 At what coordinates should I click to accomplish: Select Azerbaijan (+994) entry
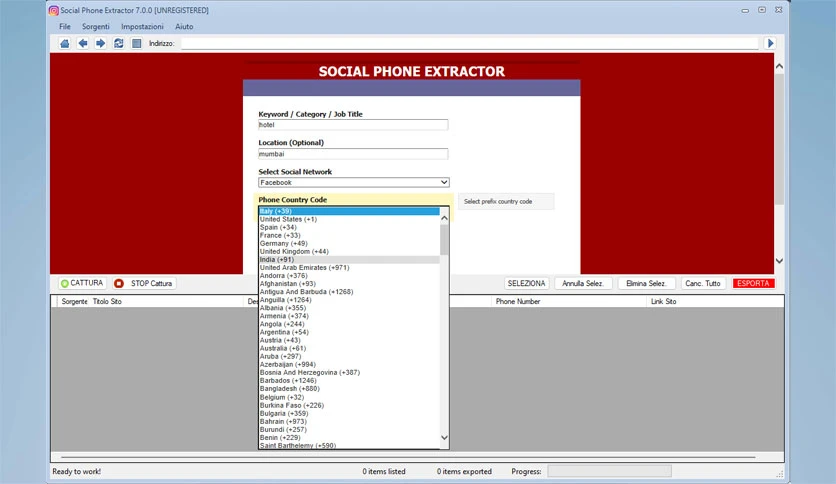[349, 365]
